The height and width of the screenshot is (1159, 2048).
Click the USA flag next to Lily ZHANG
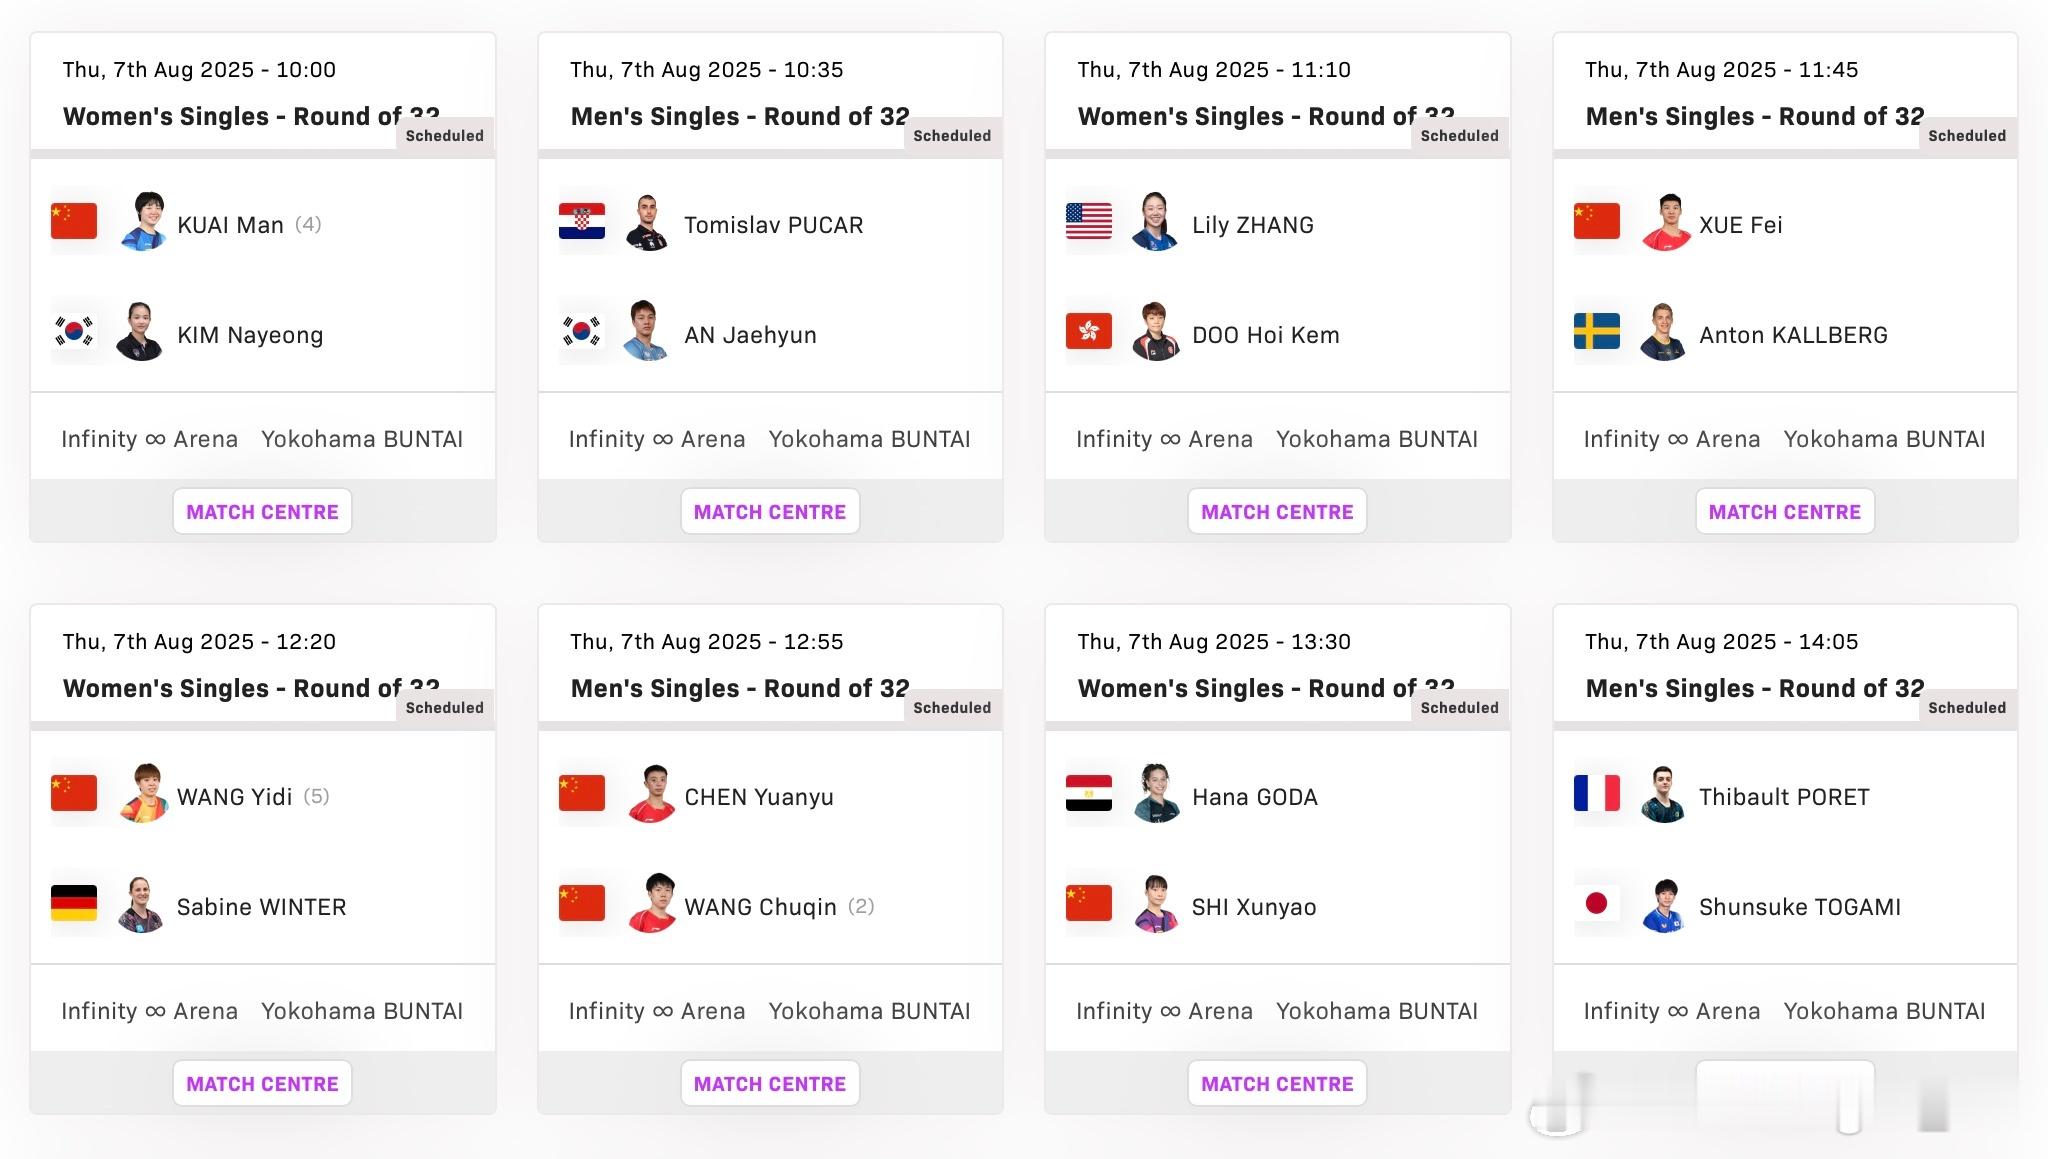1089,221
